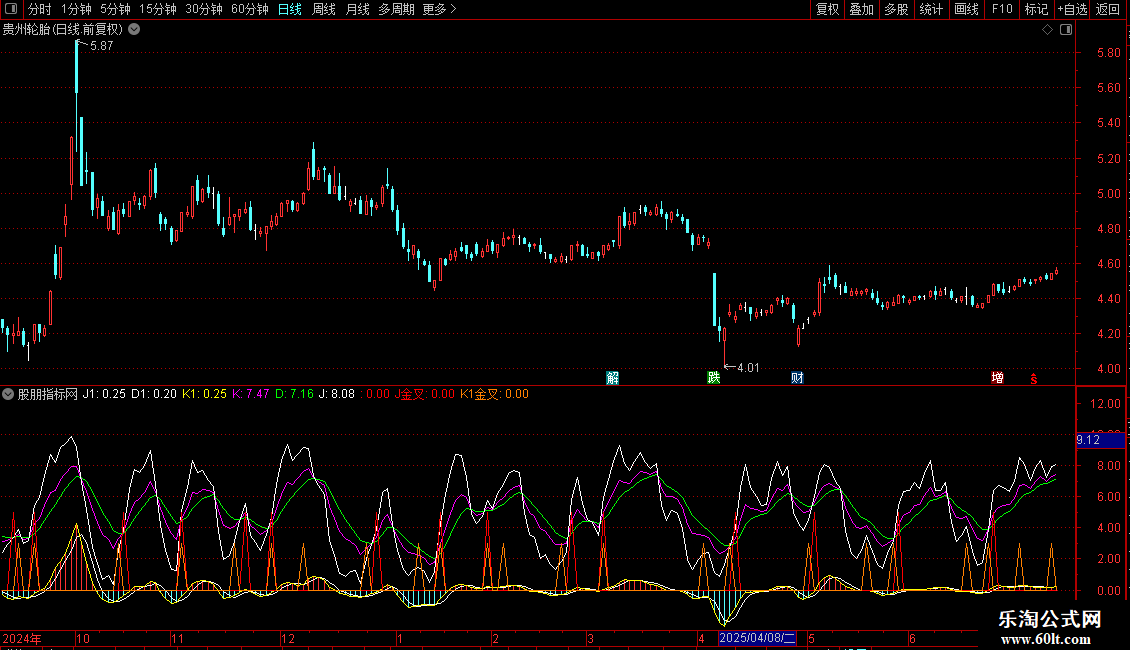Open the 更多 periods expander
This screenshot has height=650, width=1130.
click(x=439, y=9)
